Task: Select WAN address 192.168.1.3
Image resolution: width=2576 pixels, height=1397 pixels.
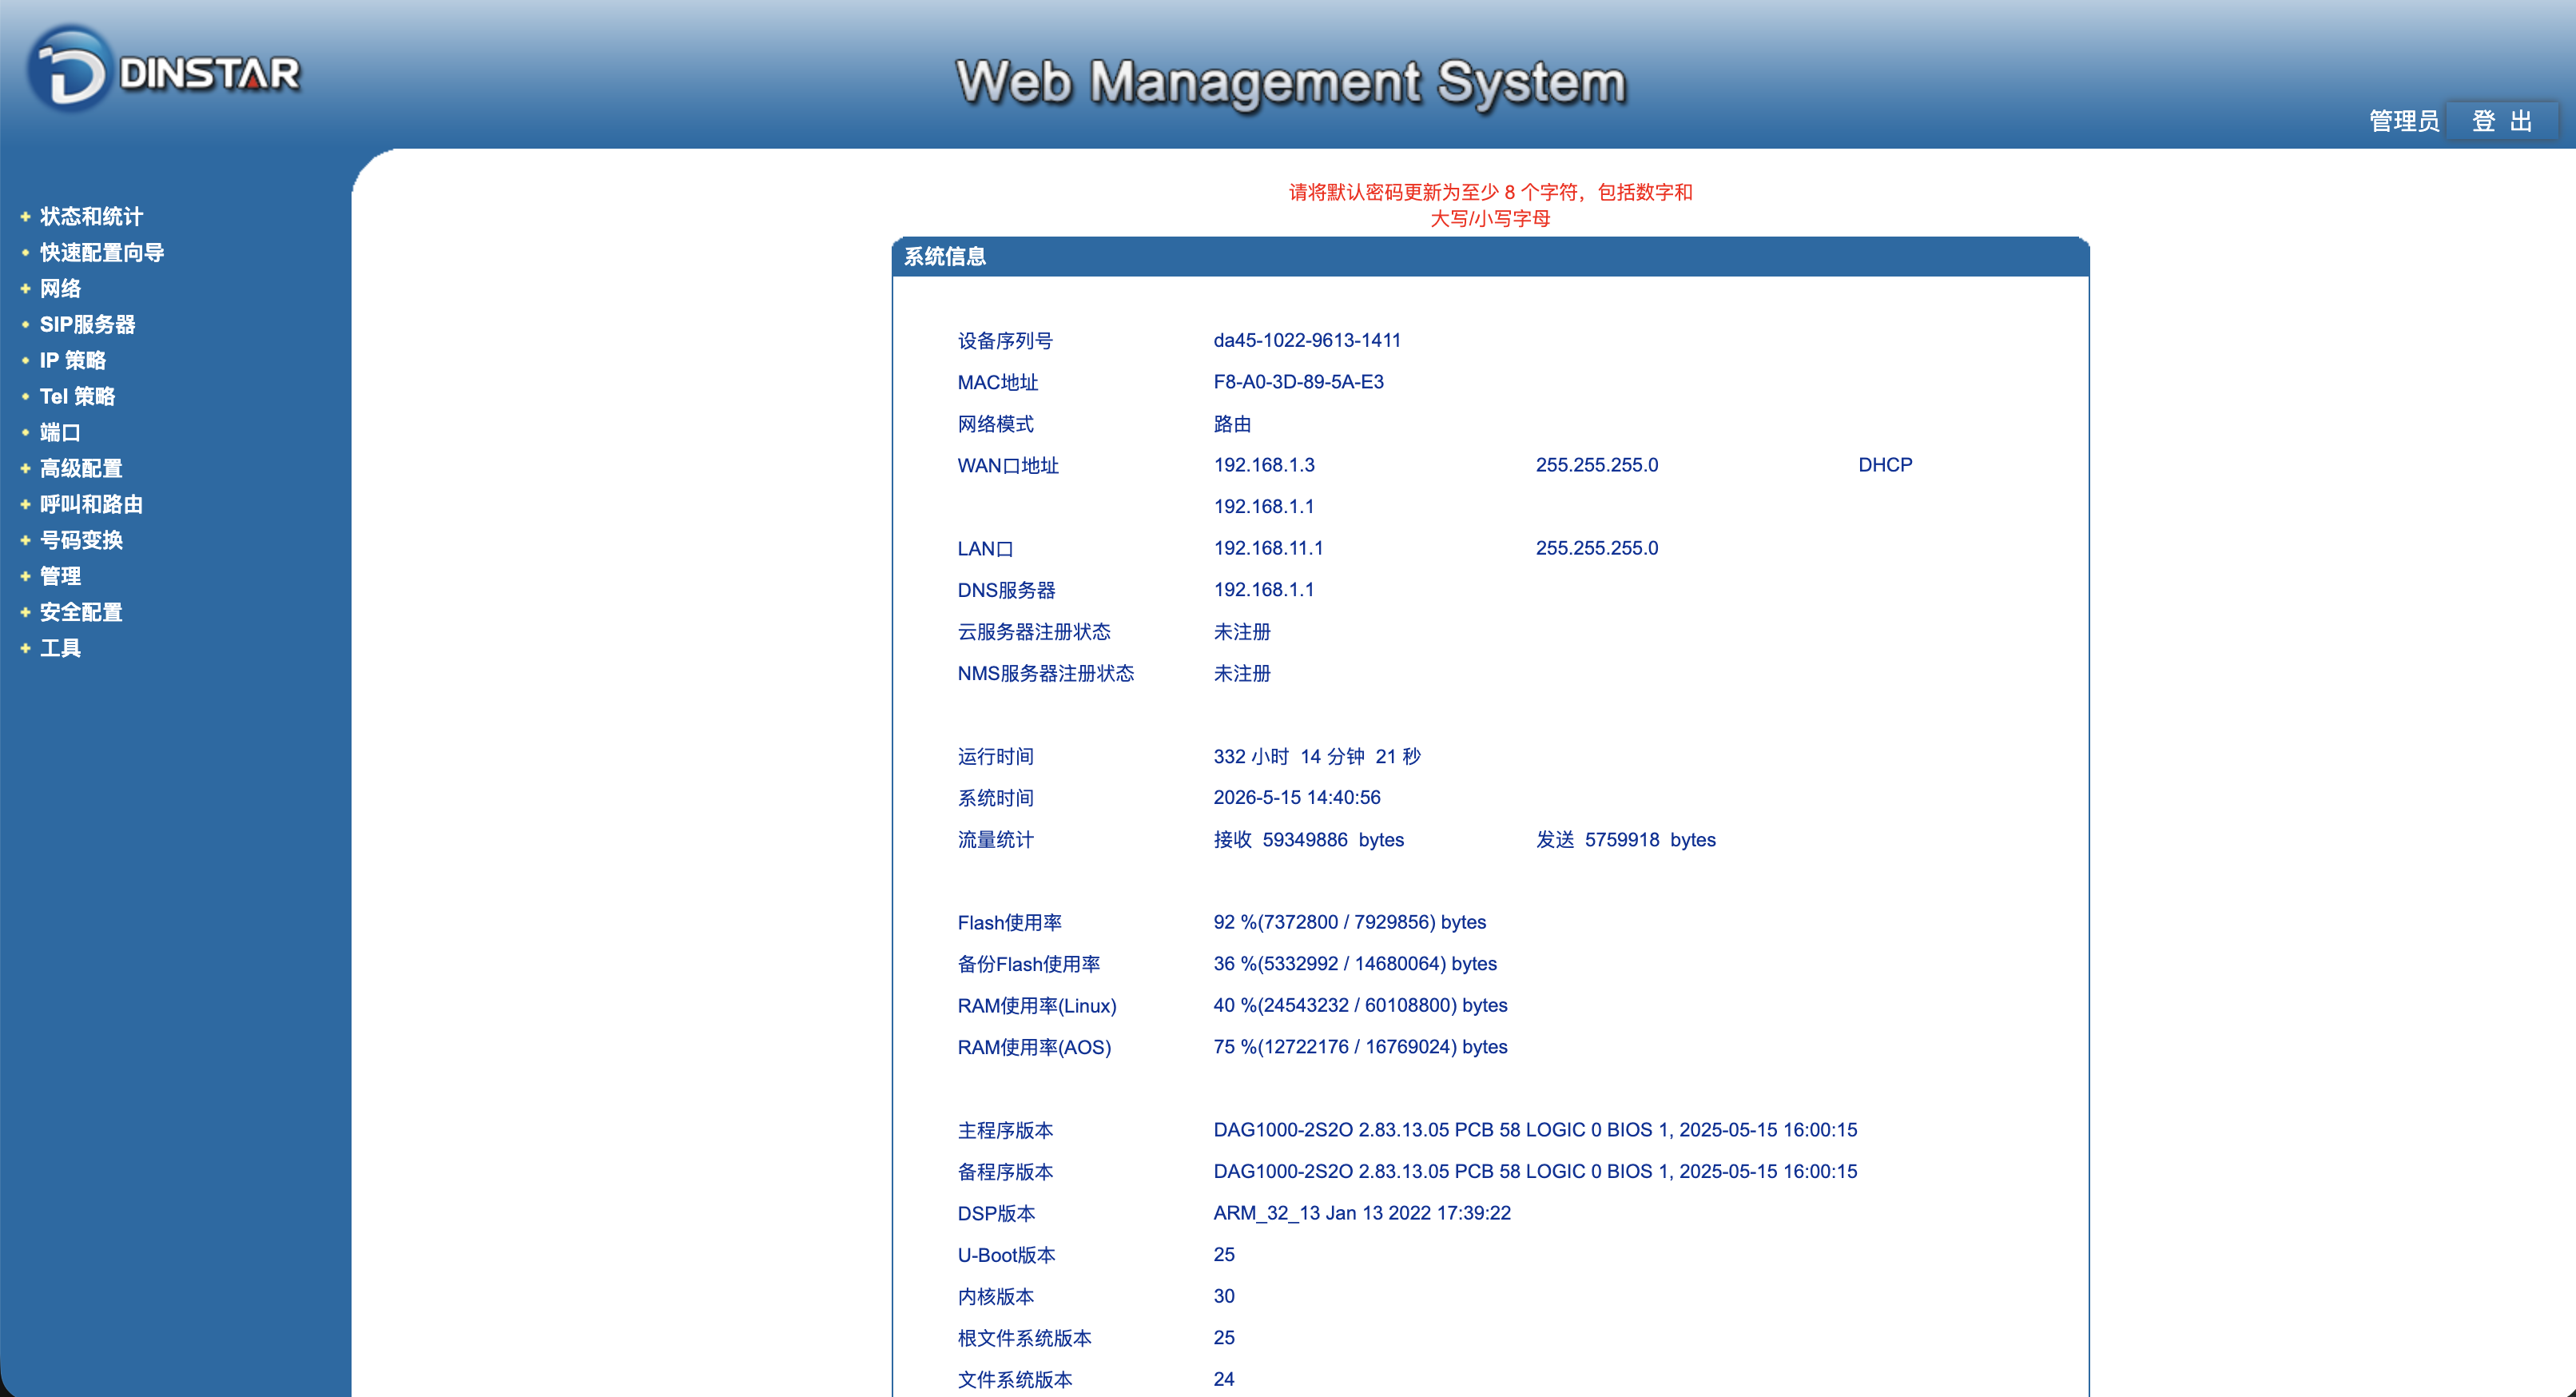Action: pyautogui.click(x=1264, y=465)
